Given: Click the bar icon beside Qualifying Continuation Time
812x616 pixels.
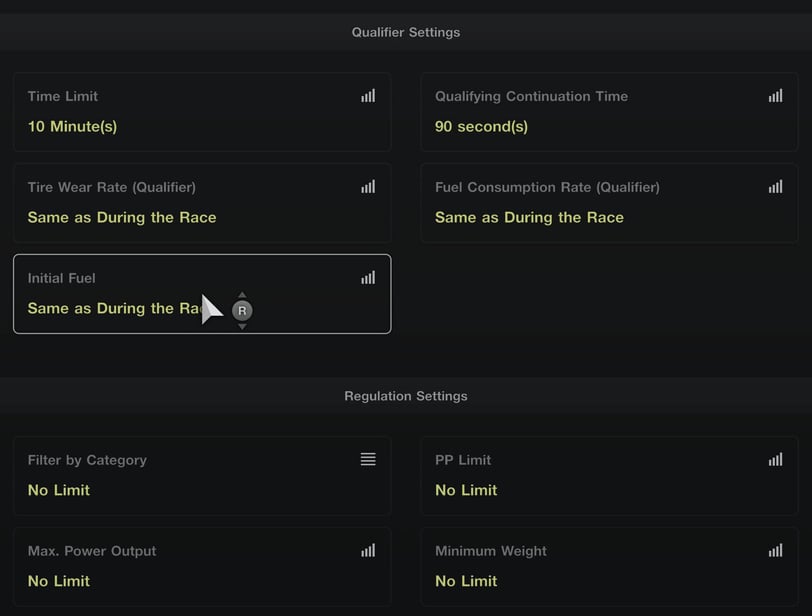Looking at the screenshot, I should pos(775,96).
